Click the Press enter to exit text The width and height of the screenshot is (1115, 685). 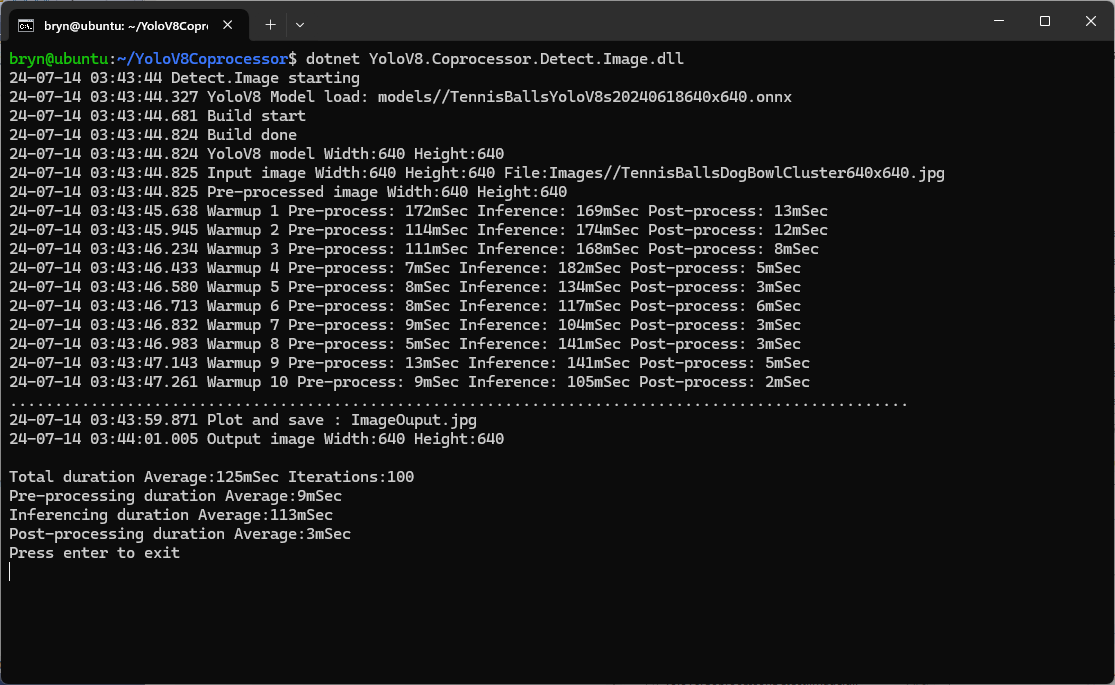(95, 553)
